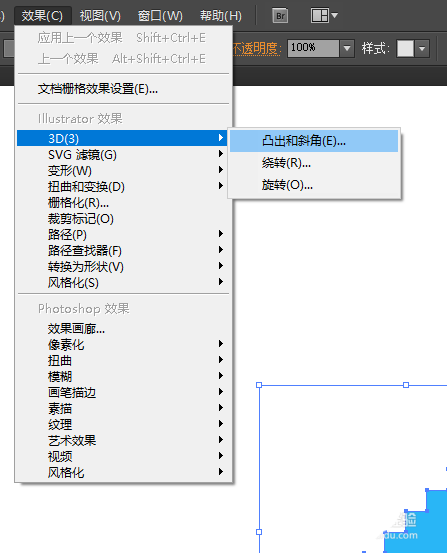Expand the 像素化 submenu

coord(123,345)
